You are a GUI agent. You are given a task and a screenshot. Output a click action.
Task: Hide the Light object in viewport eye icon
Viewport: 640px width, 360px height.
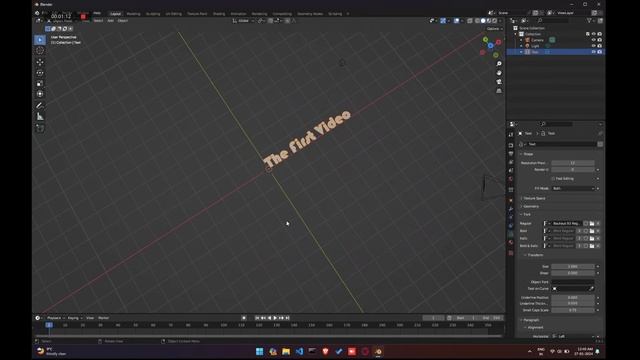tap(593, 46)
